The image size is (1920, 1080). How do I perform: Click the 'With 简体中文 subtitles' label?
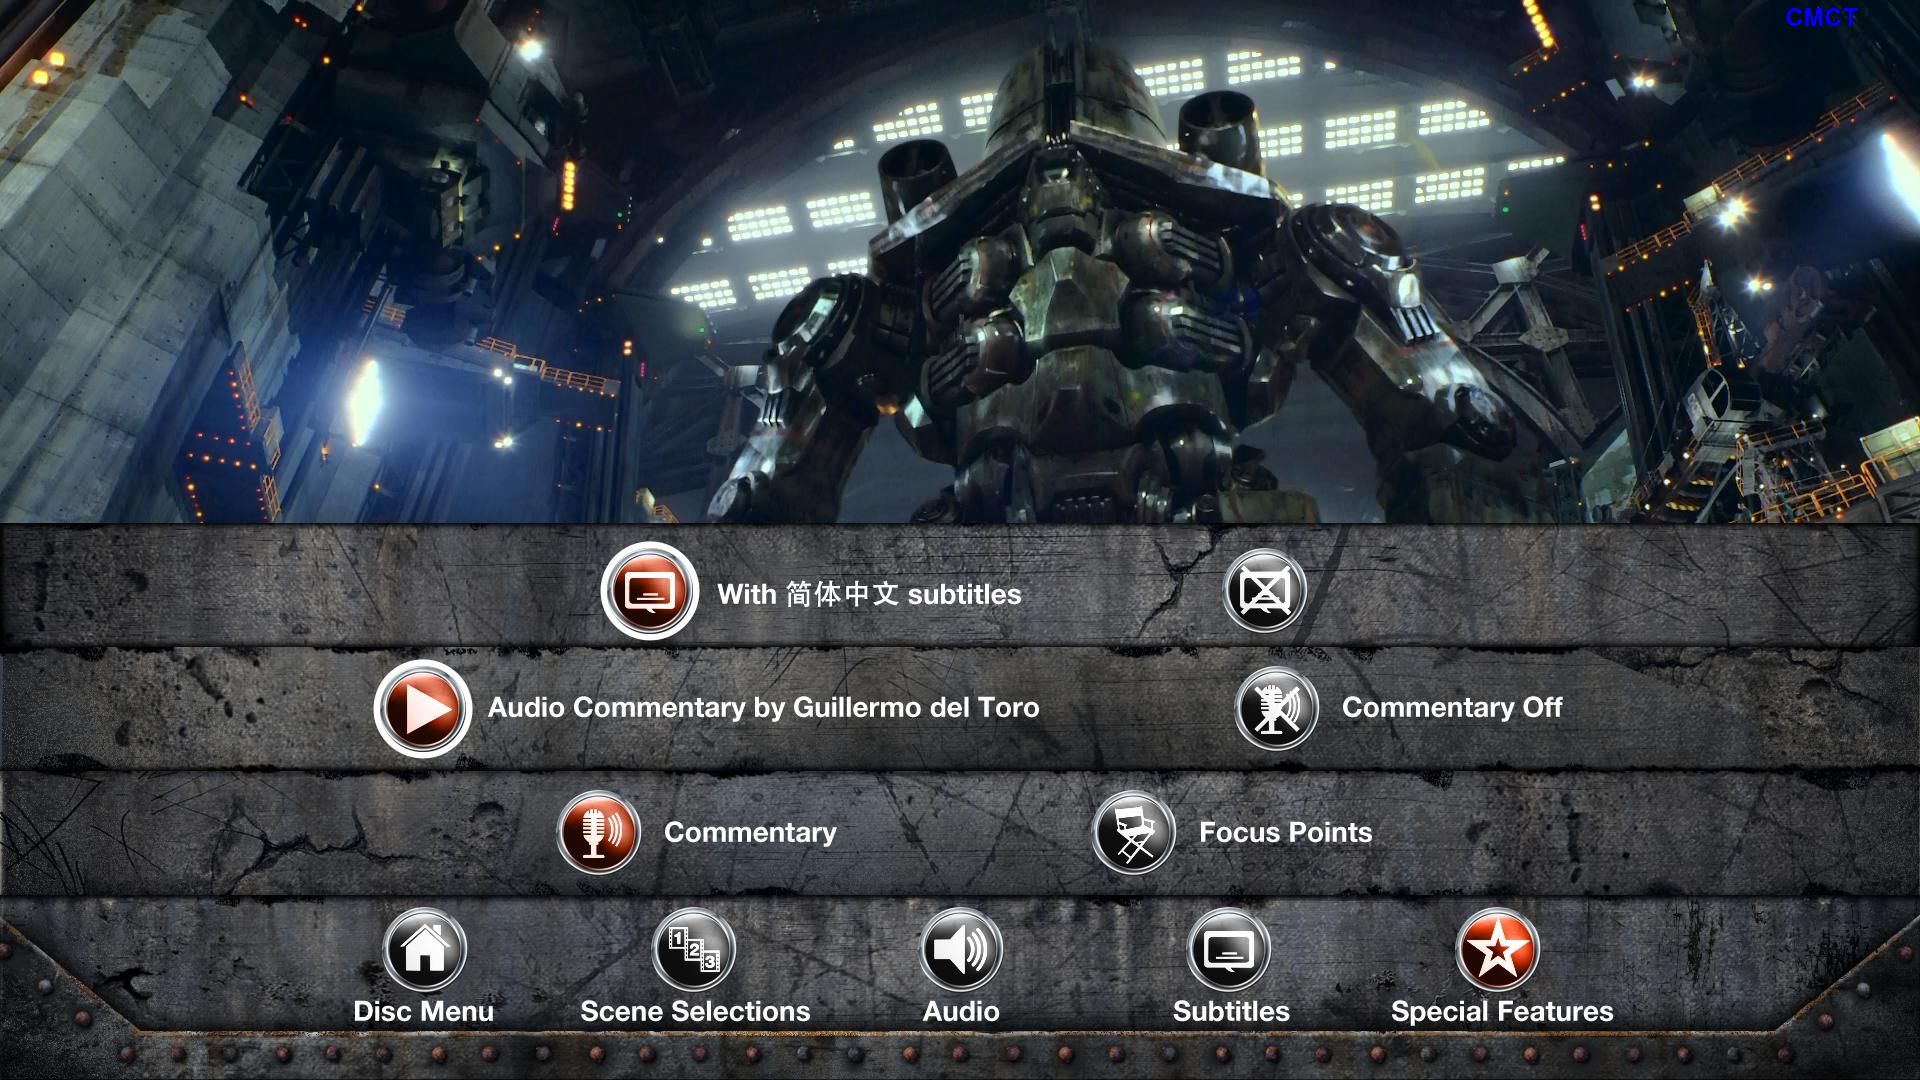click(x=869, y=594)
